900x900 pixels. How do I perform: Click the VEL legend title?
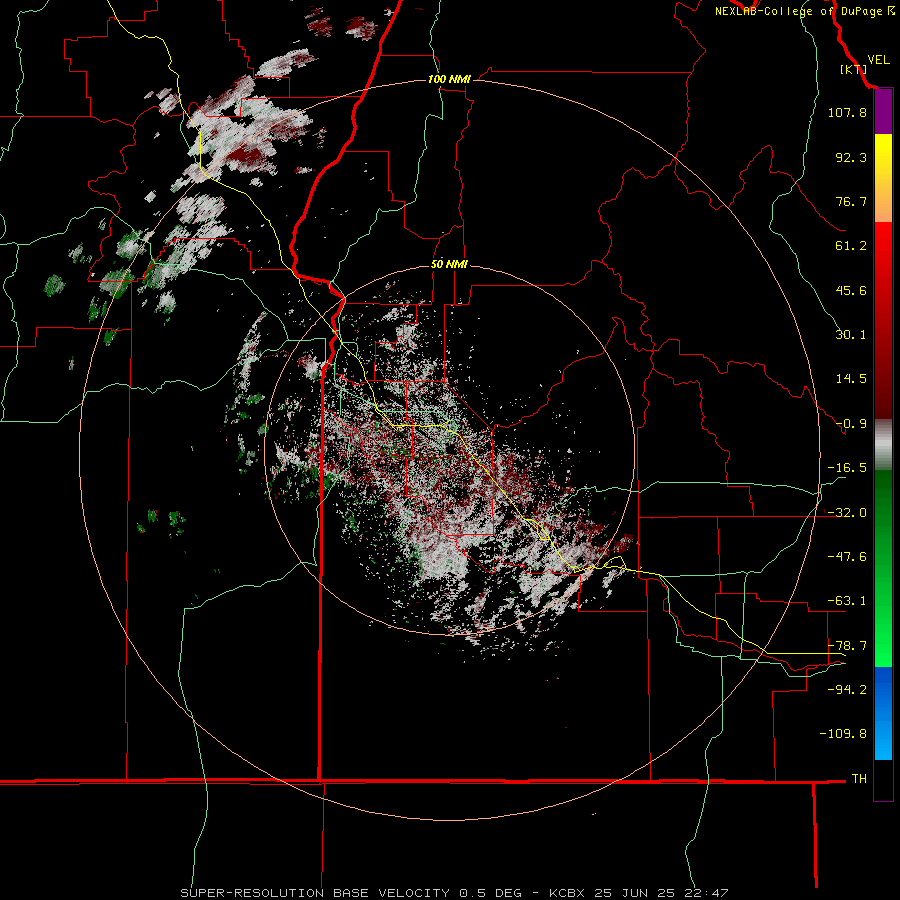click(878, 60)
